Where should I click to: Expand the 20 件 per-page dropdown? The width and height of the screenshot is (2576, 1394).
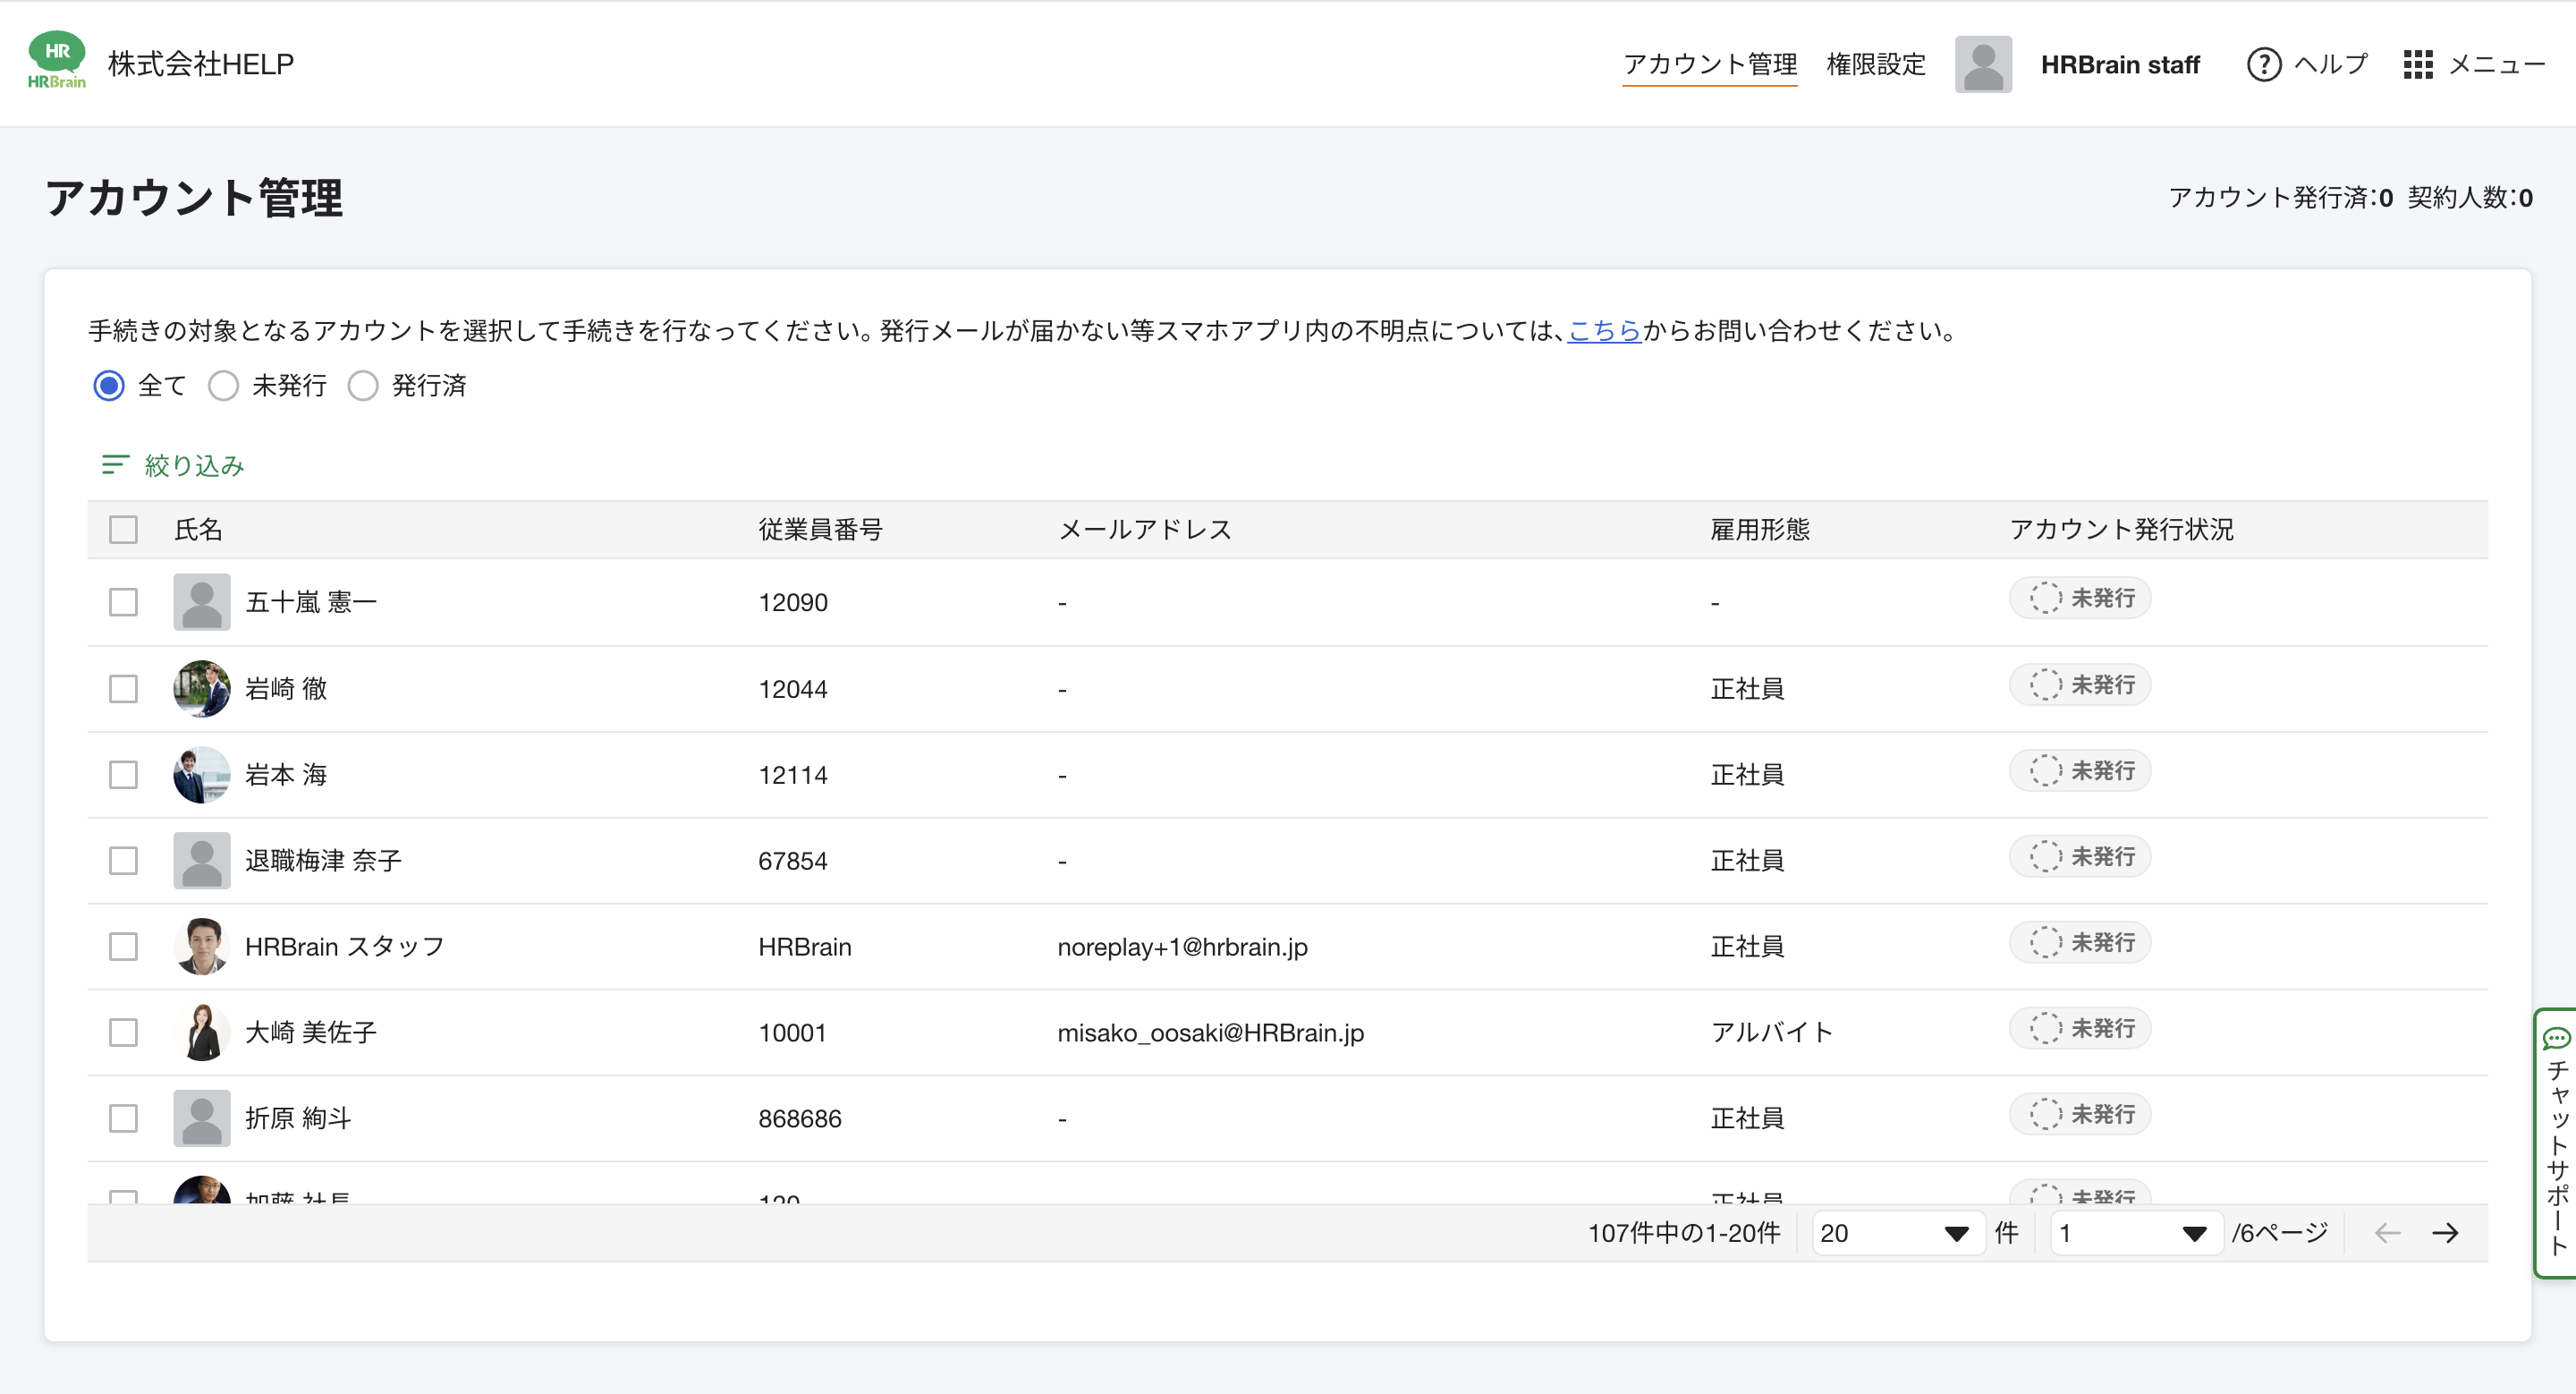tap(1896, 1233)
